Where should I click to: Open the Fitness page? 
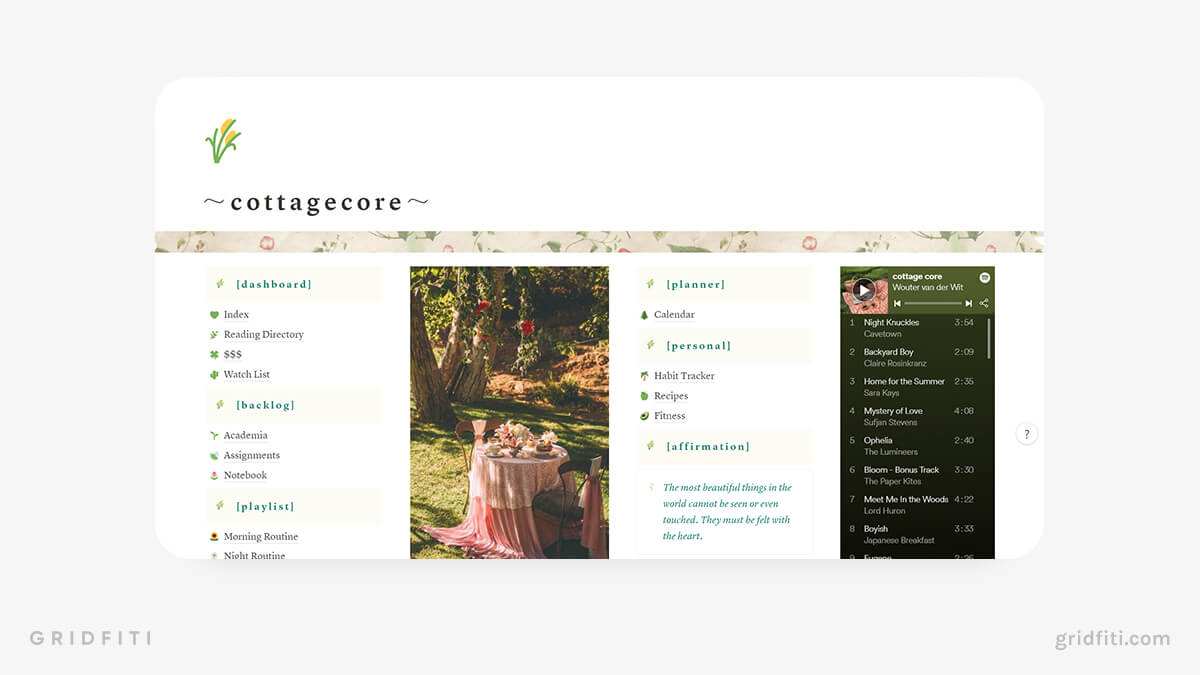(x=670, y=416)
